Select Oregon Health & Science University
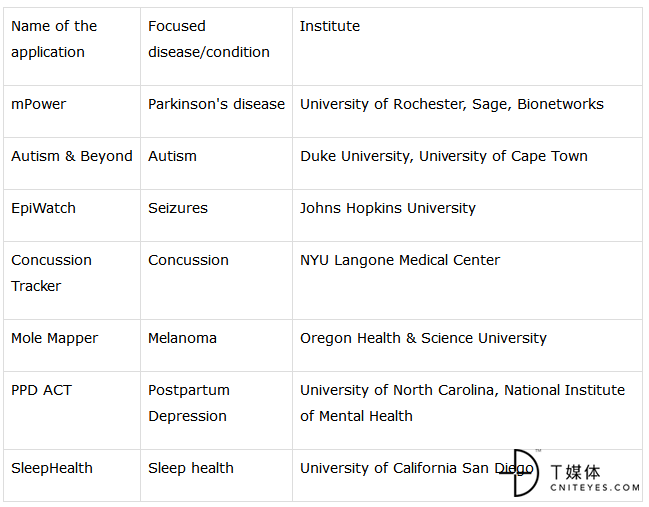 423,339
